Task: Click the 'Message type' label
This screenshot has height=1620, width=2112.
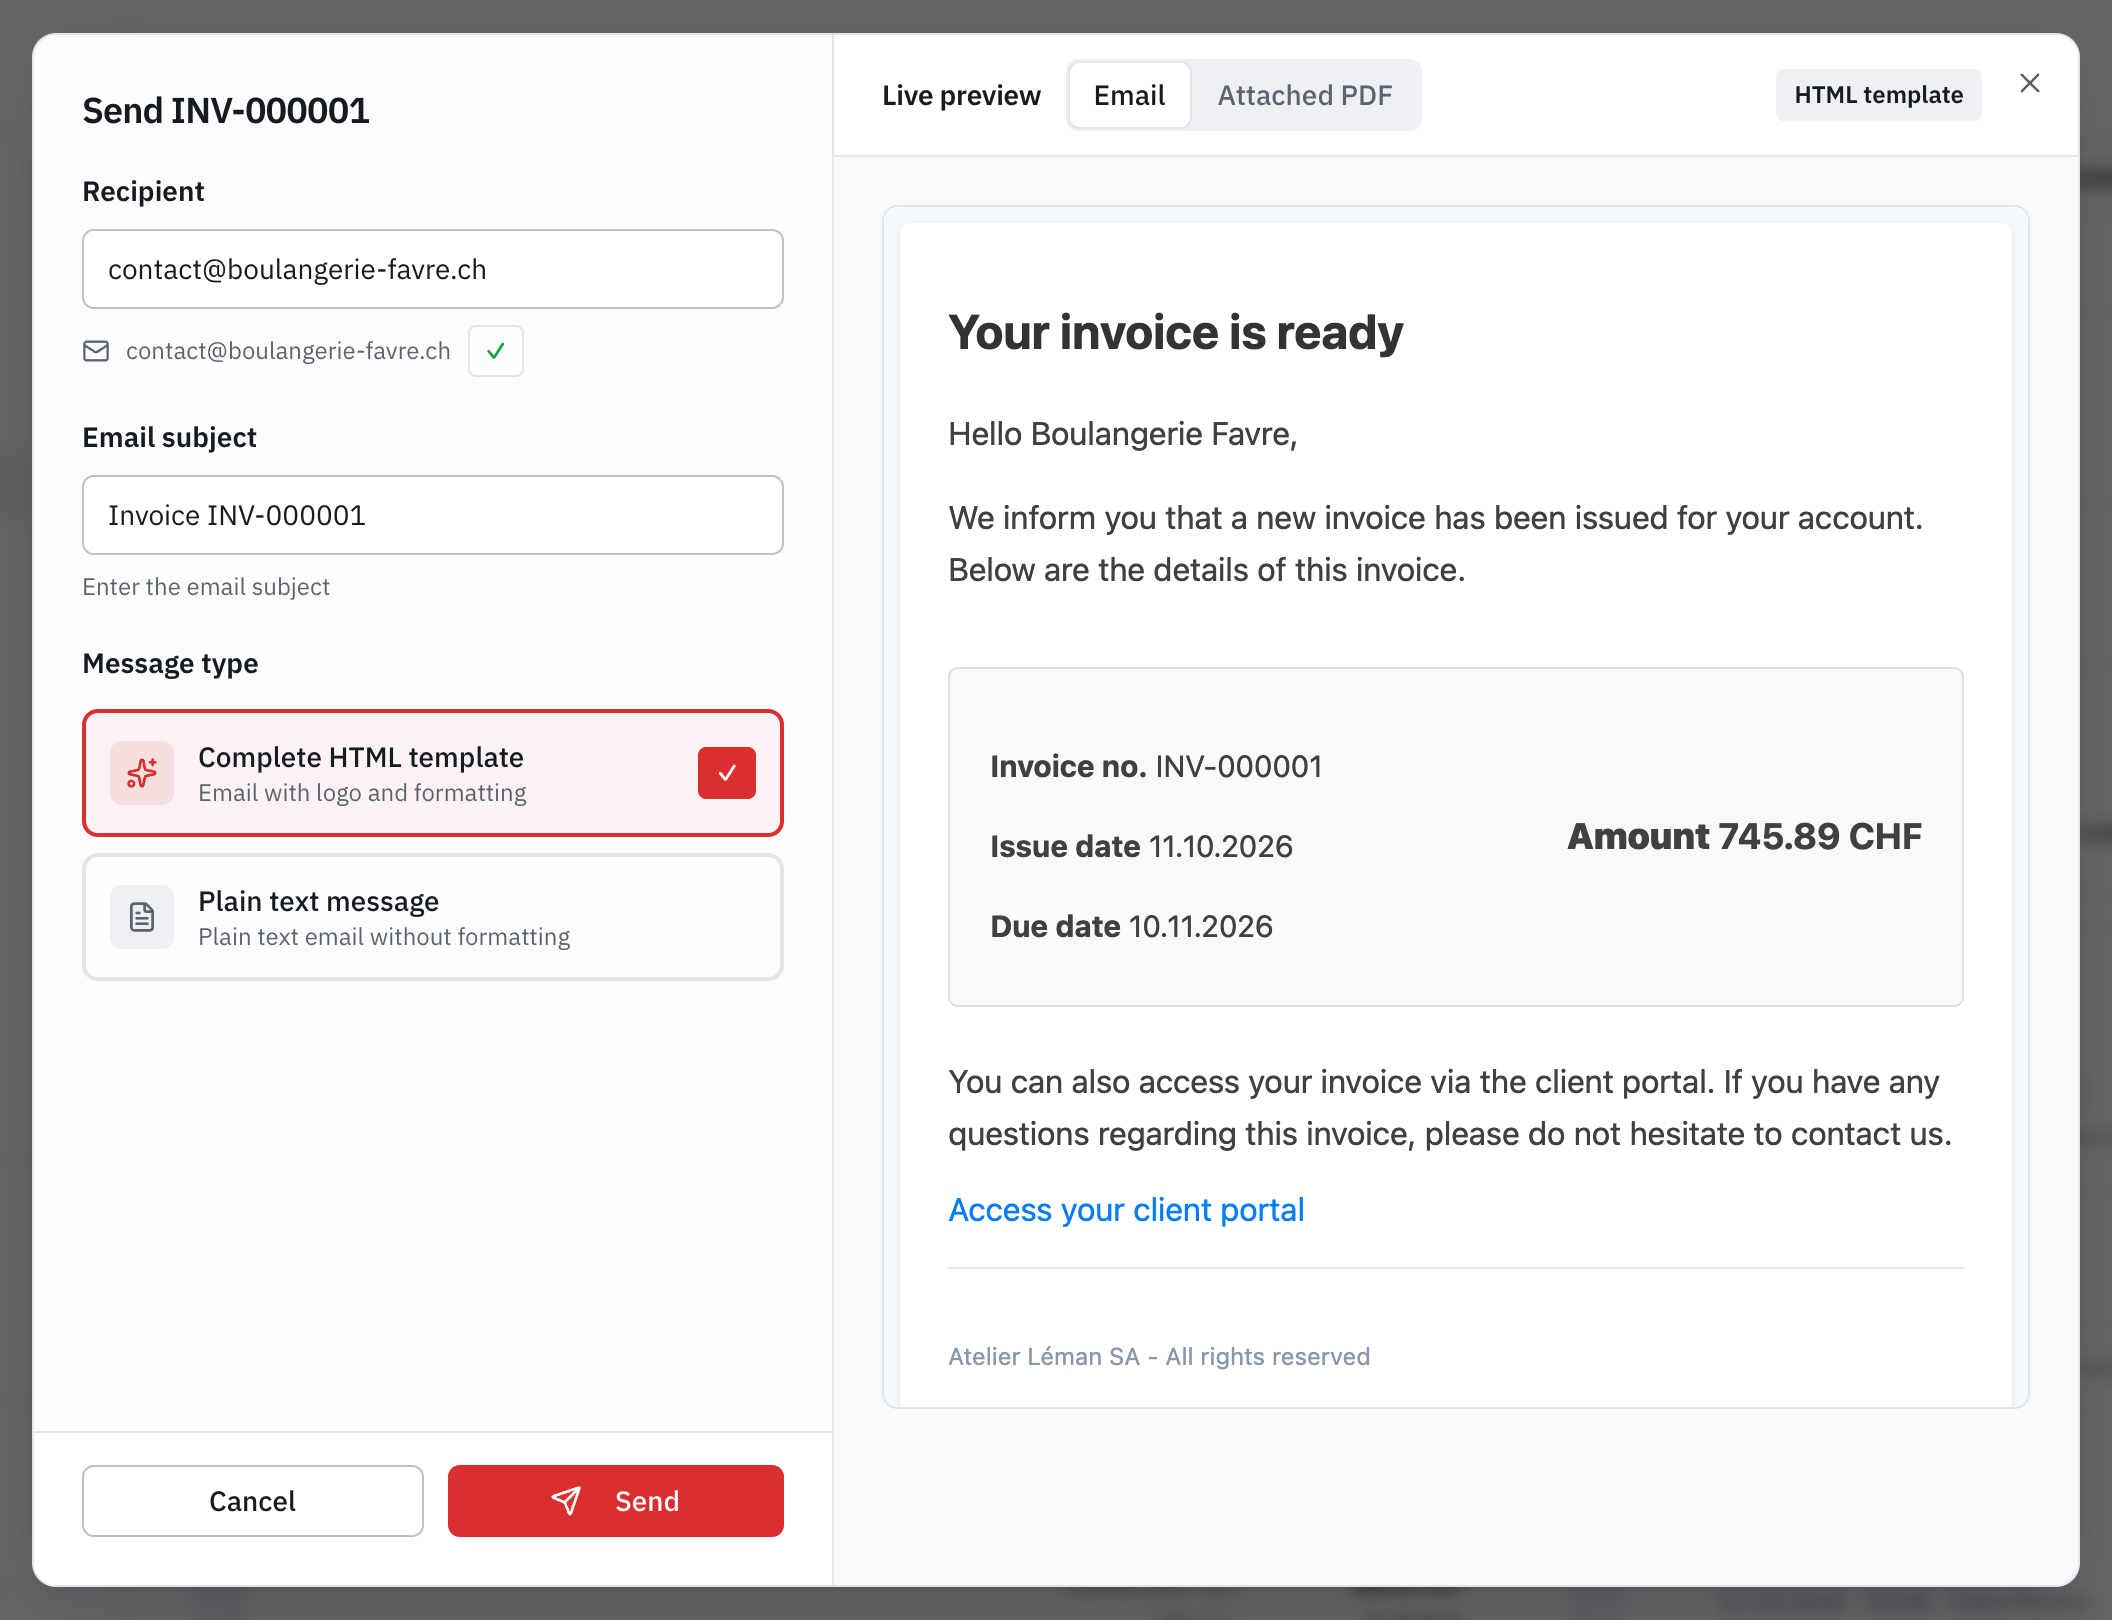Action: point(171,664)
